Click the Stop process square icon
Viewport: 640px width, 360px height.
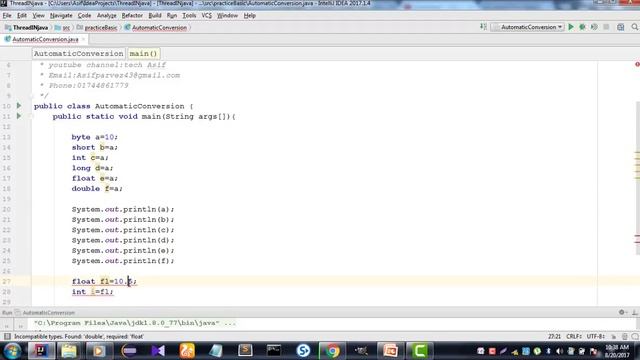coord(606,27)
